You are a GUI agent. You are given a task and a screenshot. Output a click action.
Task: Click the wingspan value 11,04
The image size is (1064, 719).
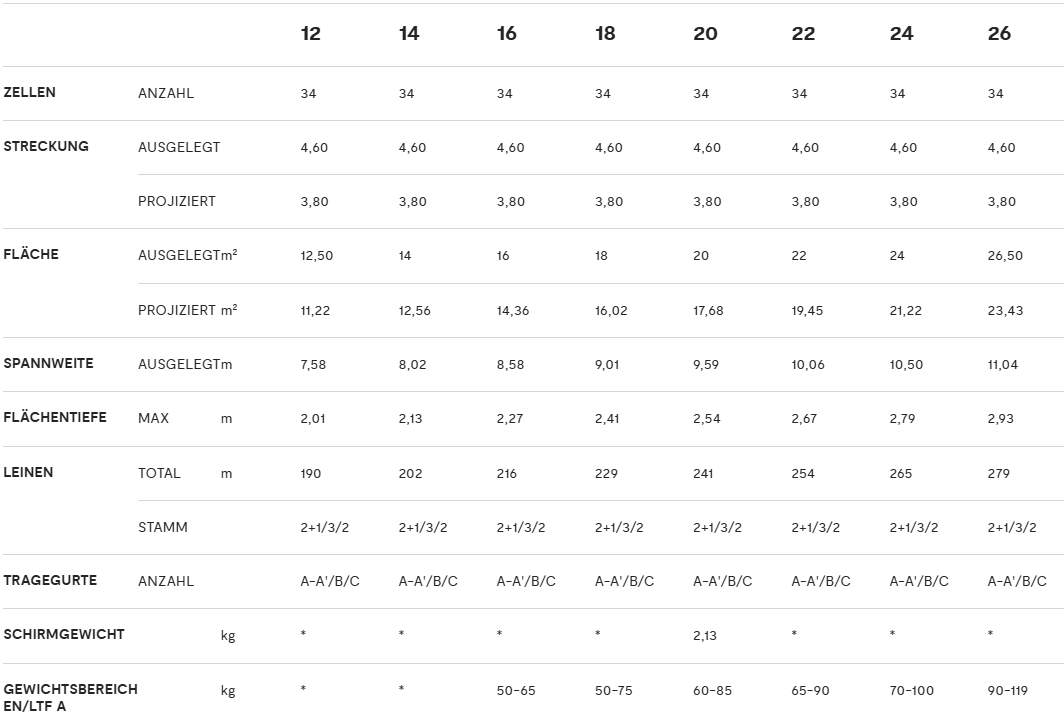tap(1002, 365)
